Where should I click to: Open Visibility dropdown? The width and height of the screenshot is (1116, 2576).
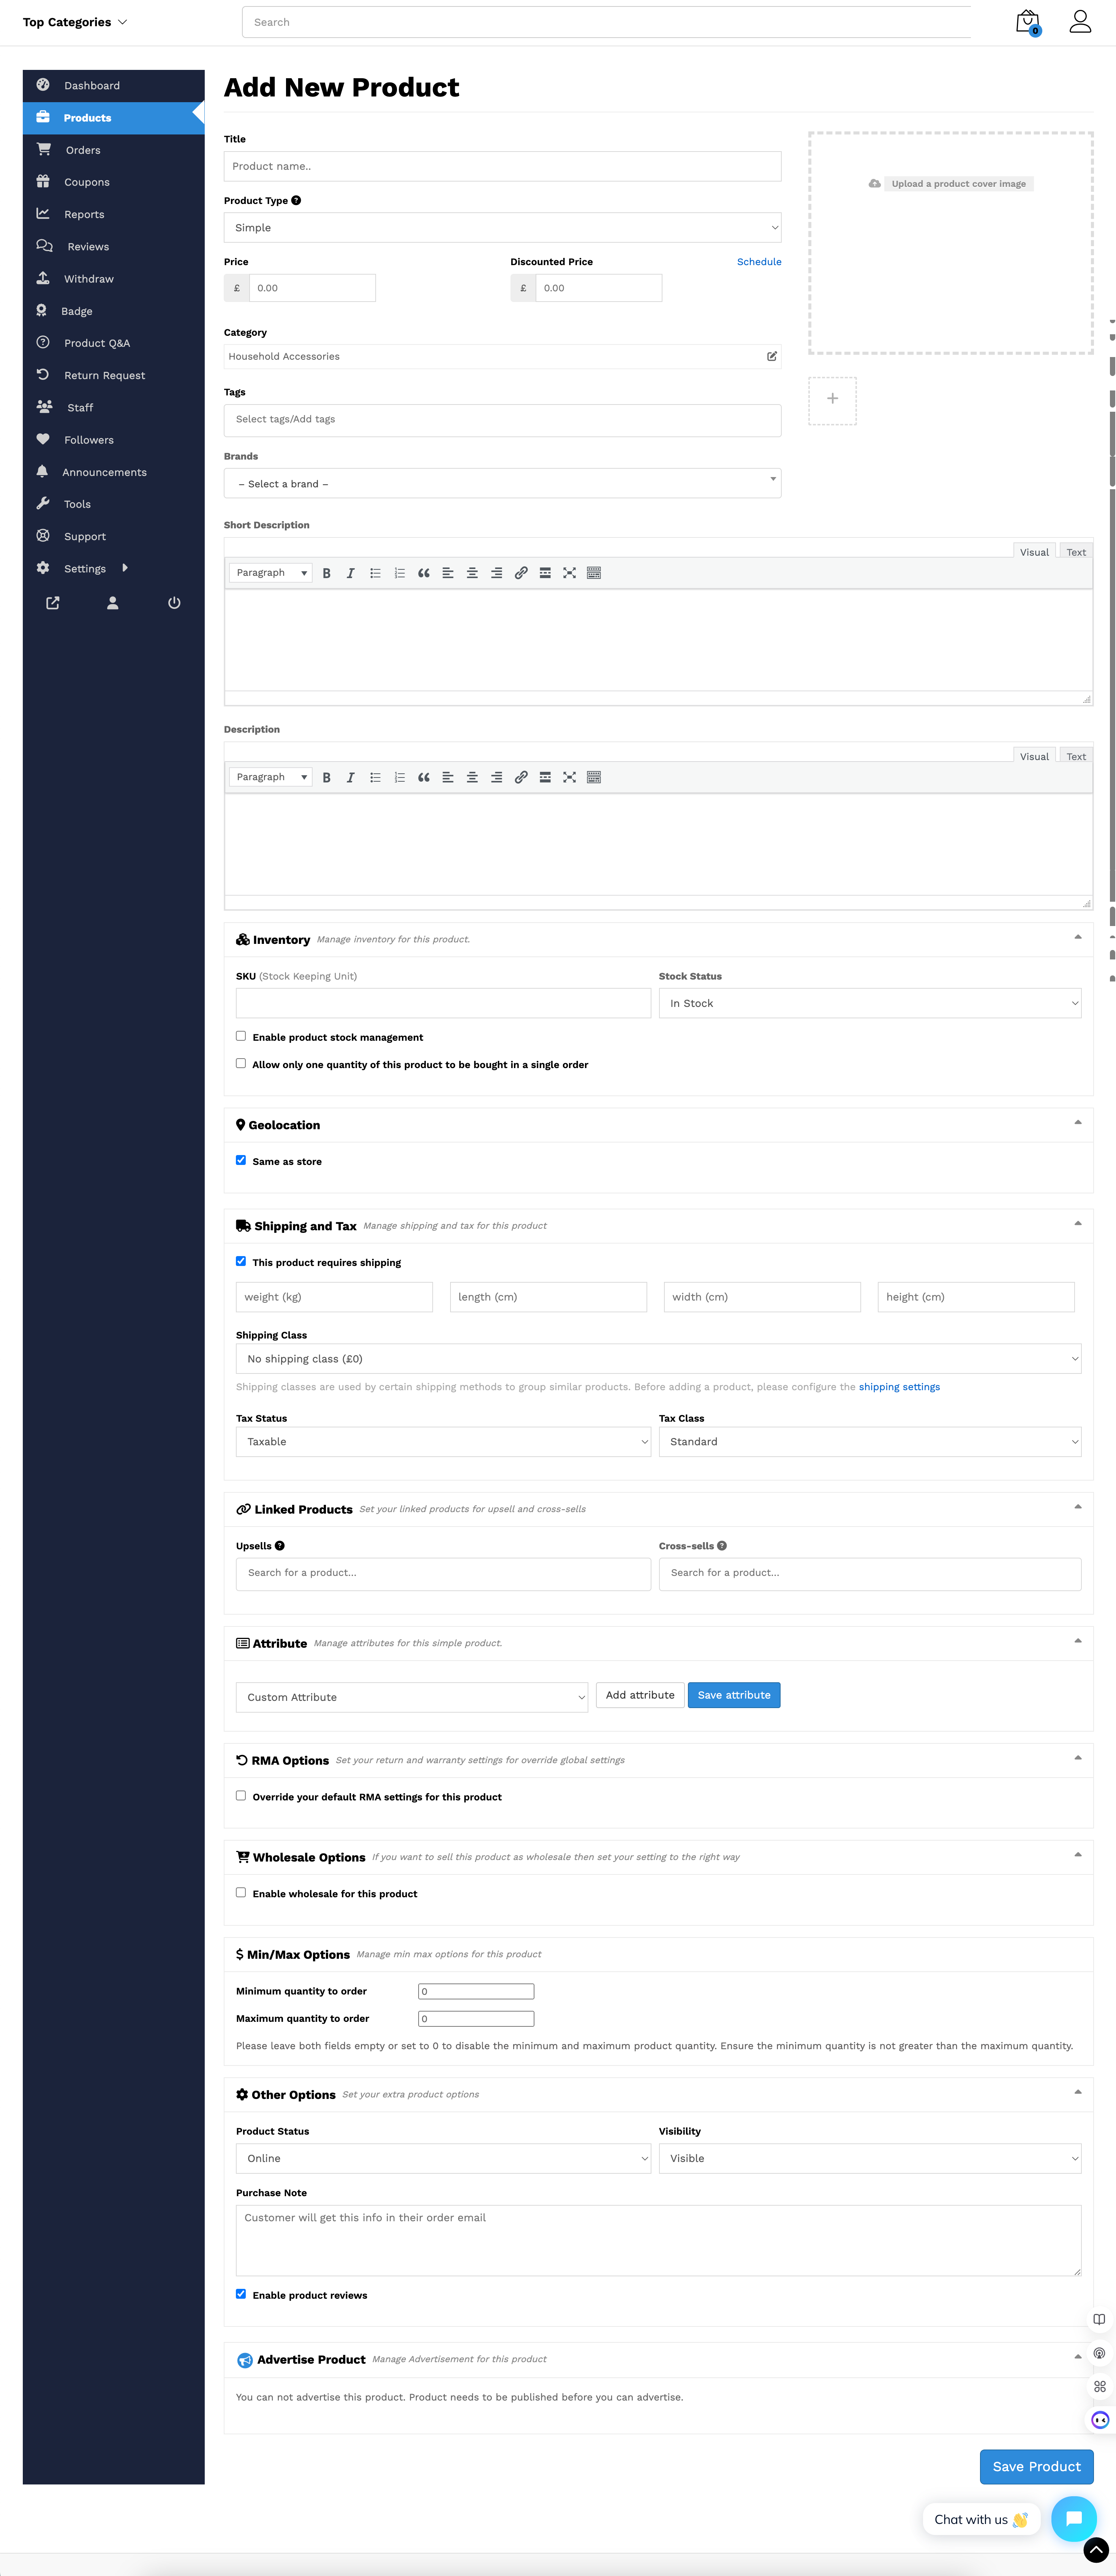870,2158
